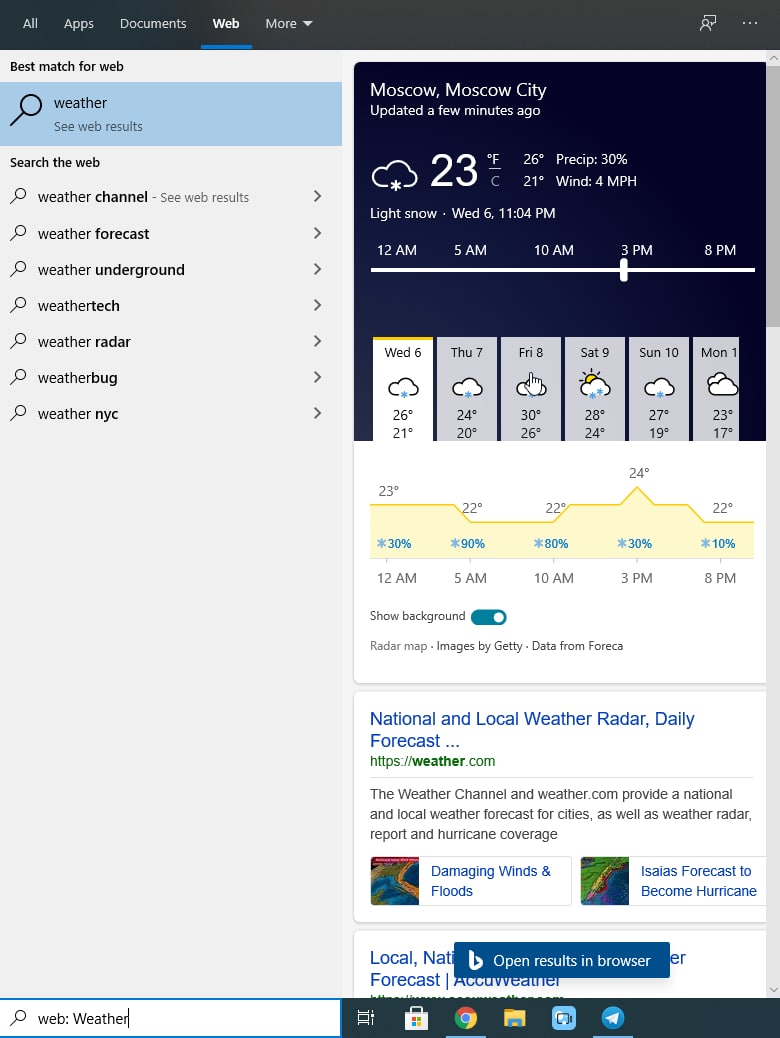Select the Web tab
The width and height of the screenshot is (780, 1038).
coord(226,24)
